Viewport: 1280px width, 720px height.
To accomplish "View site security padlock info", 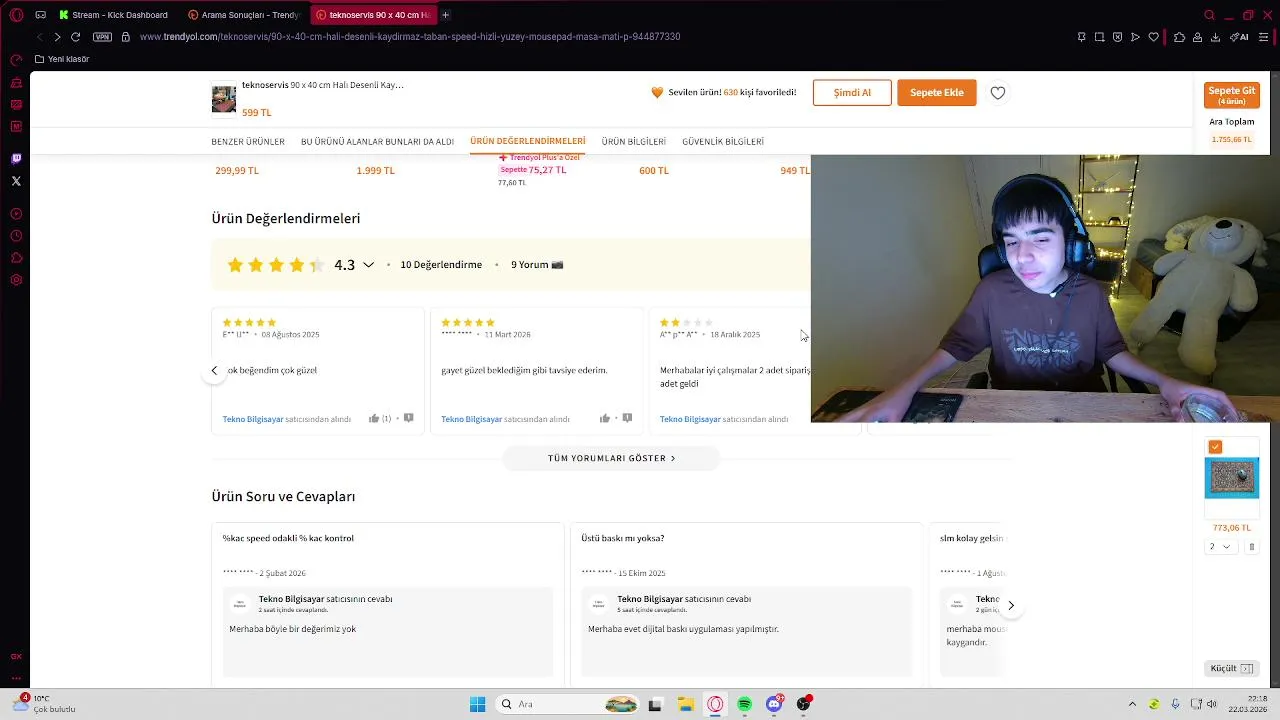I will [125, 37].
